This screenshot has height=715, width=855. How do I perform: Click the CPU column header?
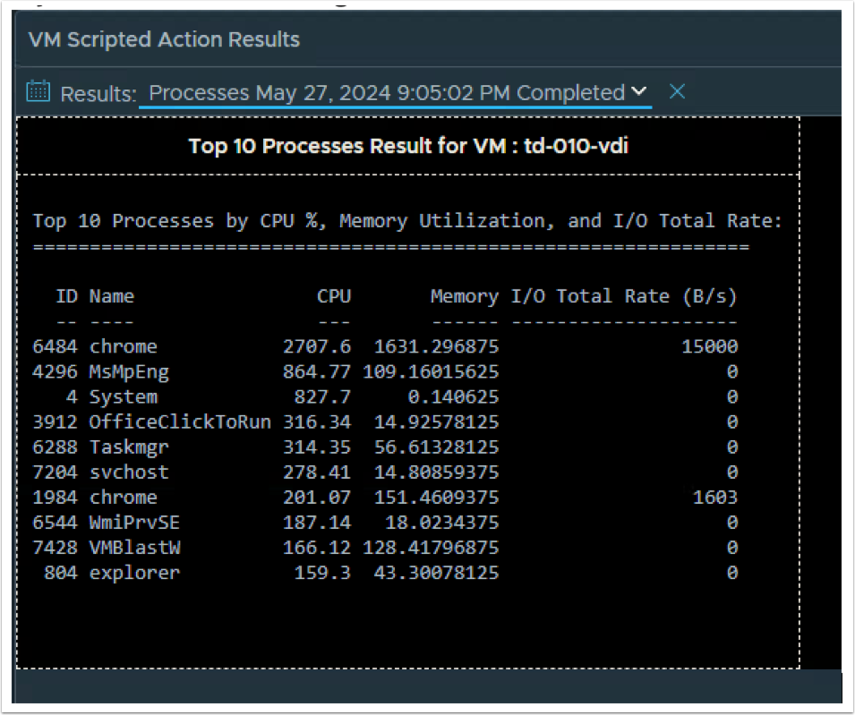(x=334, y=296)
